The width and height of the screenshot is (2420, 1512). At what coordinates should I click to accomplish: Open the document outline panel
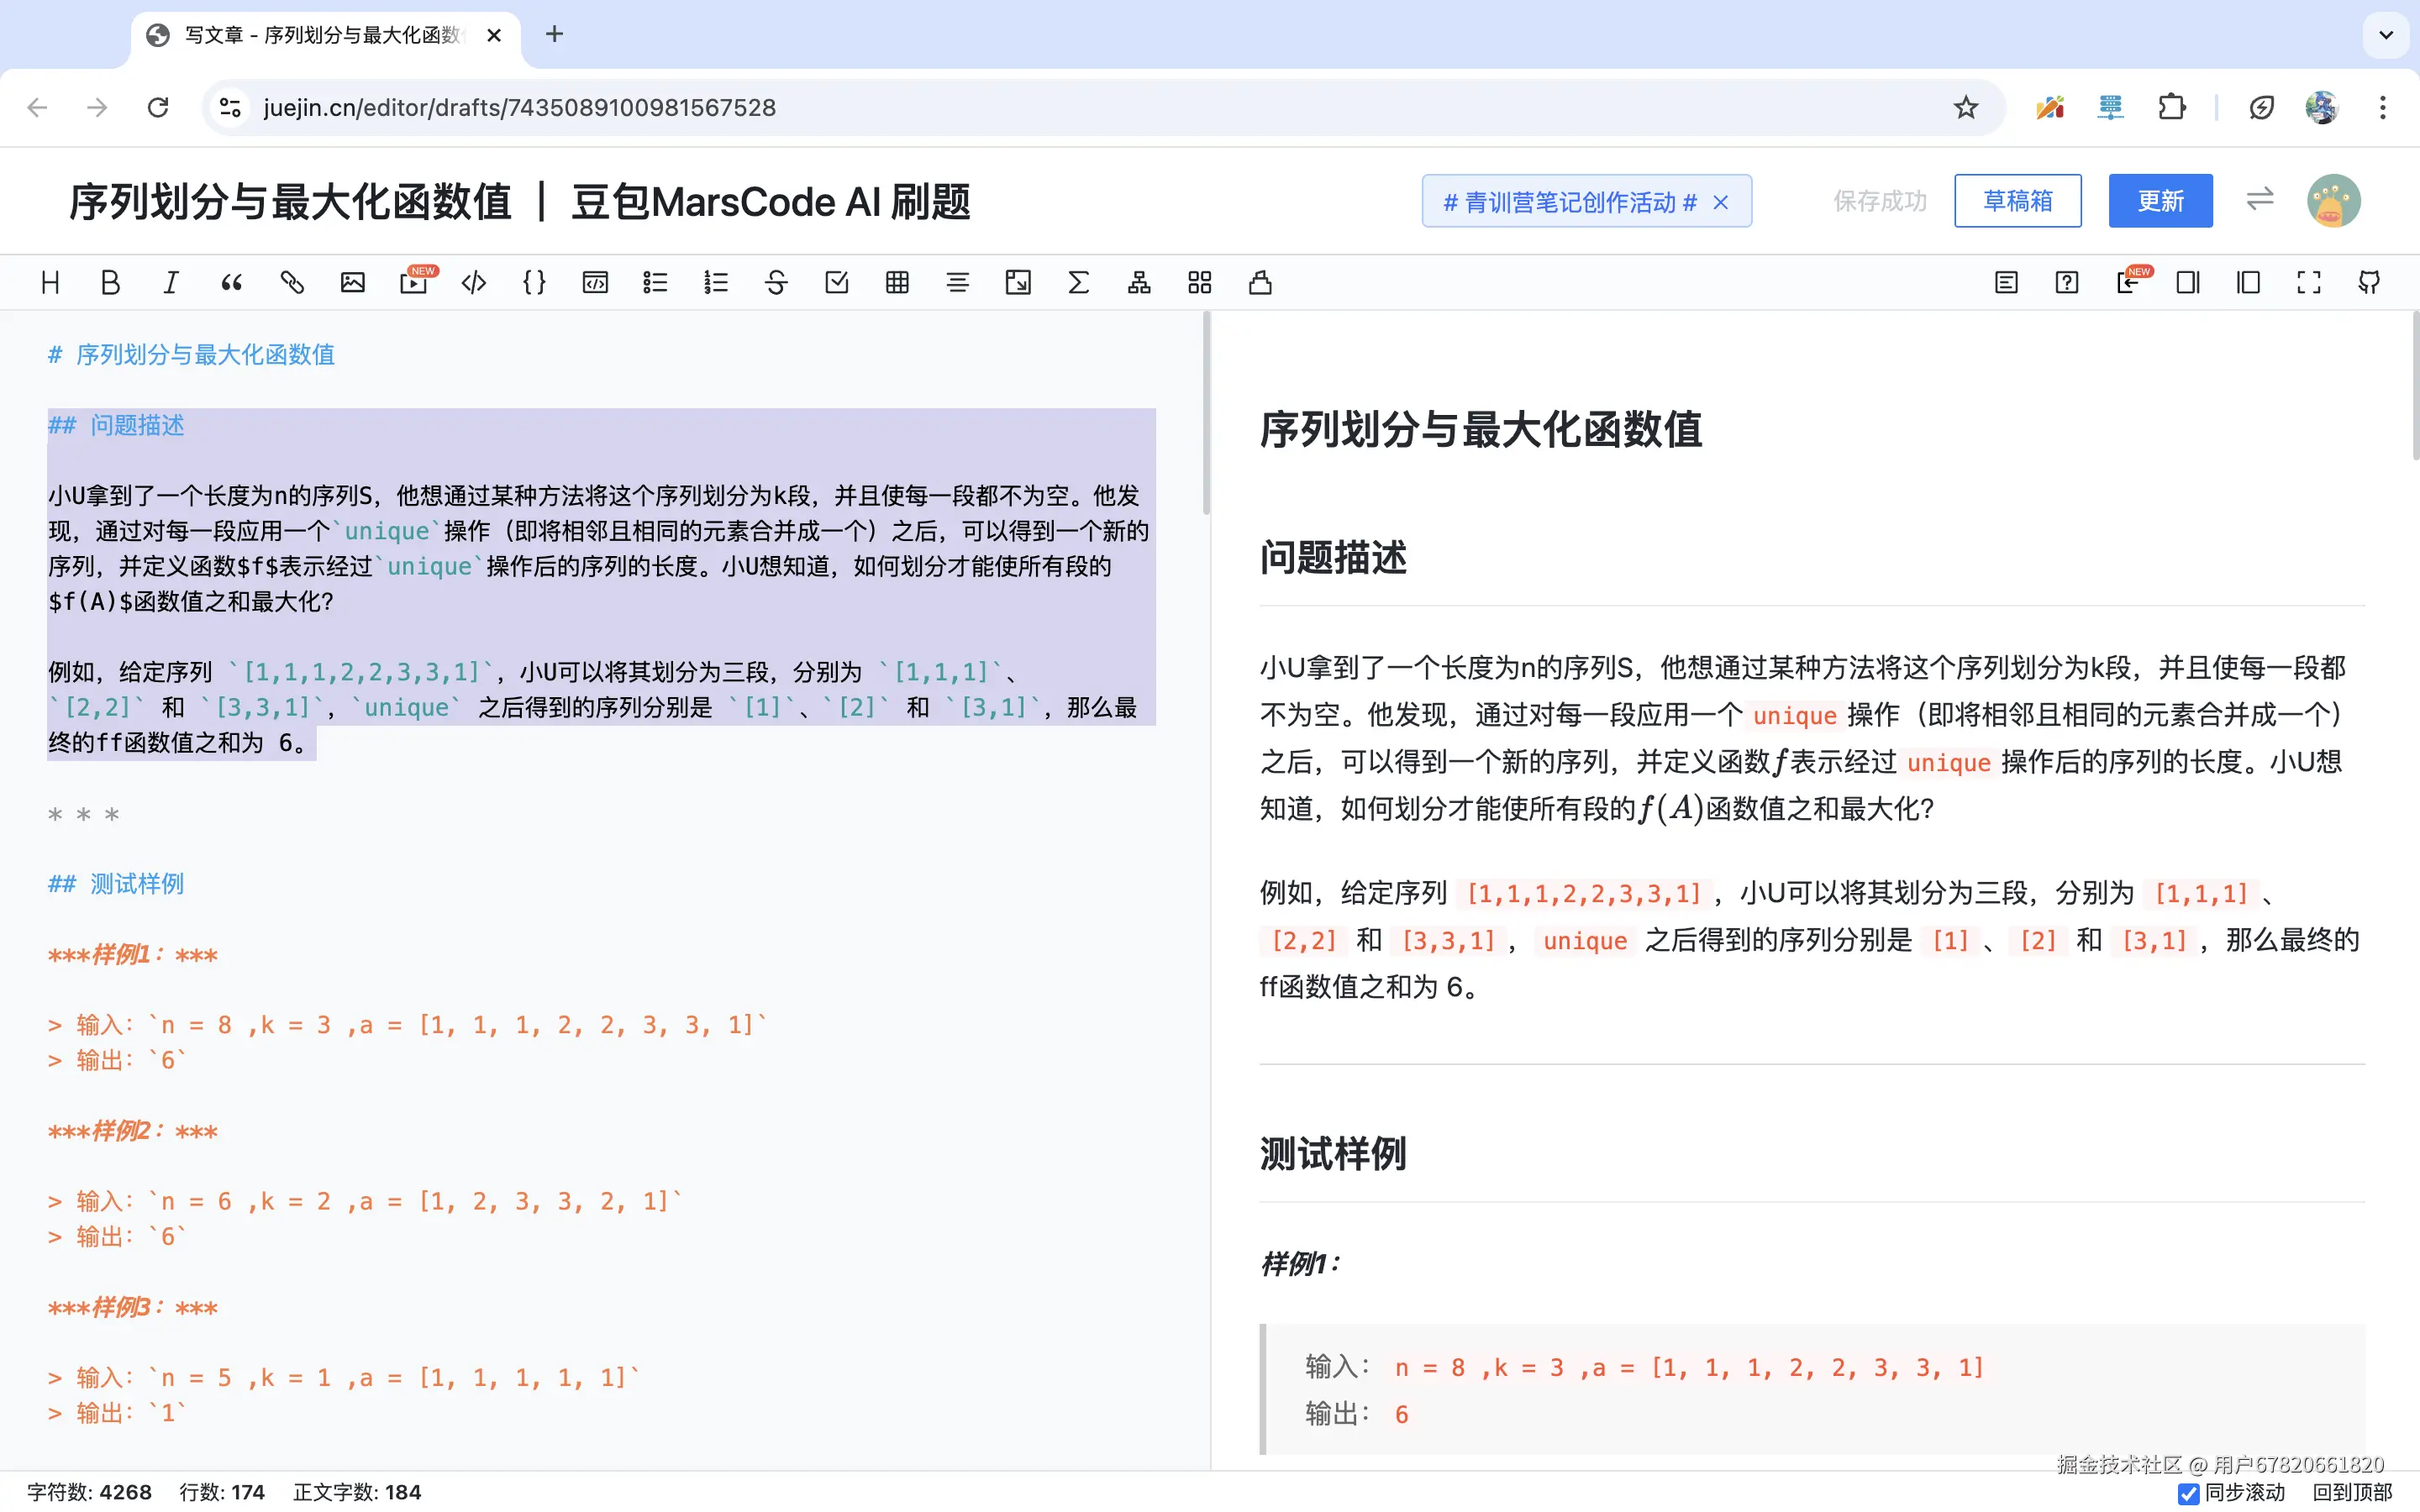pos(2006,283)
